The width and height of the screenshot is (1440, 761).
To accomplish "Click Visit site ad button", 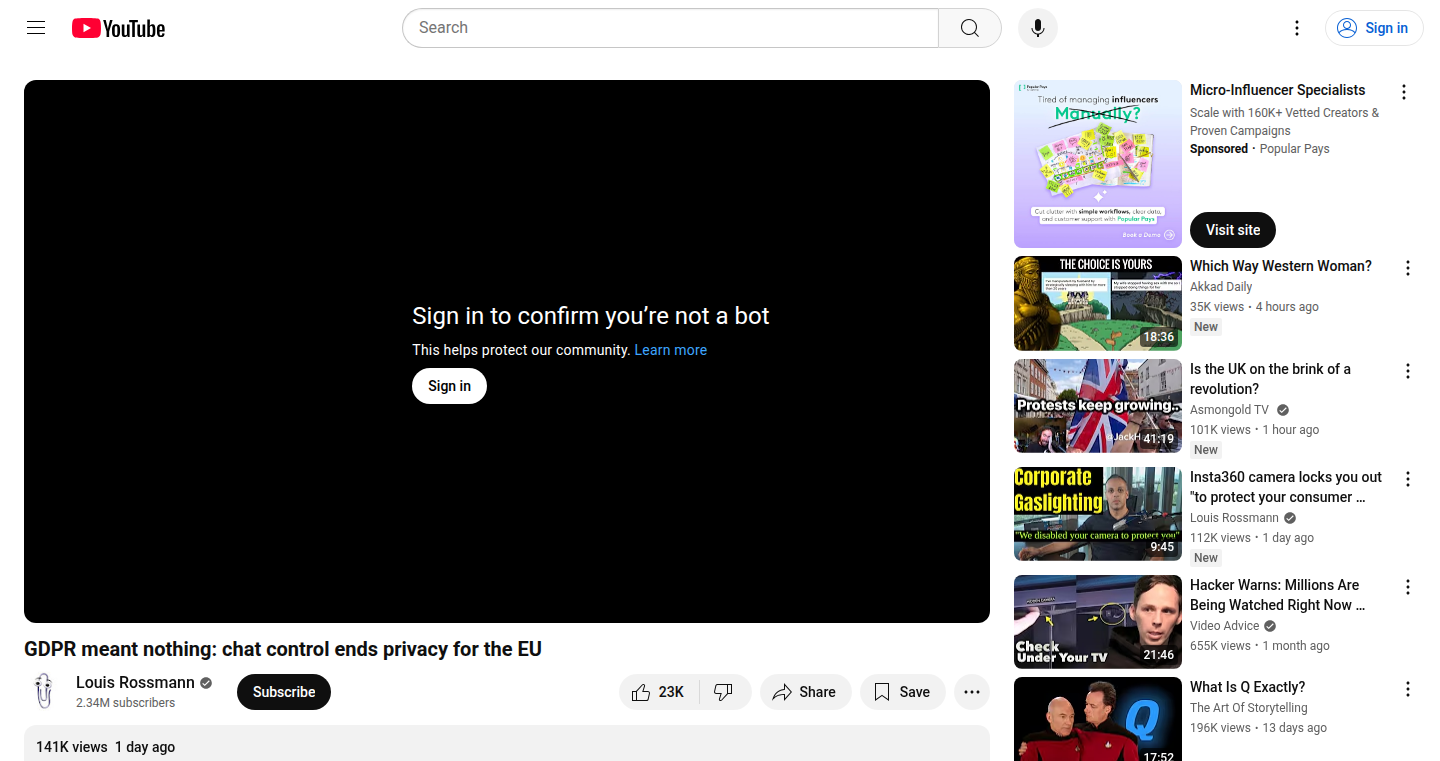I will (1233, 230).
